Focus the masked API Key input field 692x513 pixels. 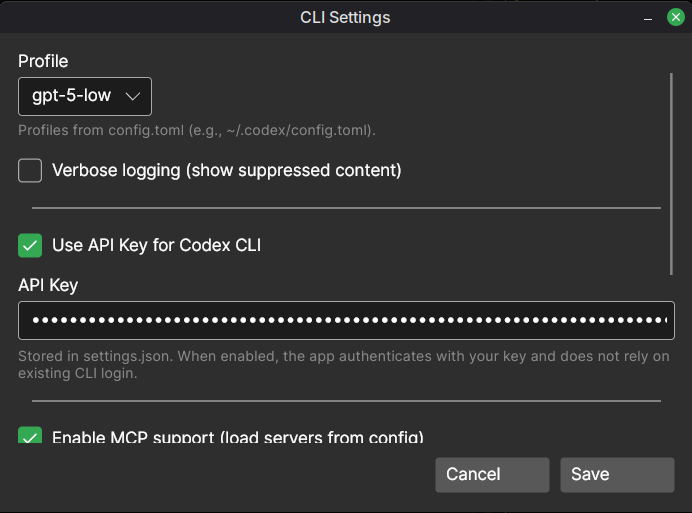pyautogui.click(x=346, y=321)
